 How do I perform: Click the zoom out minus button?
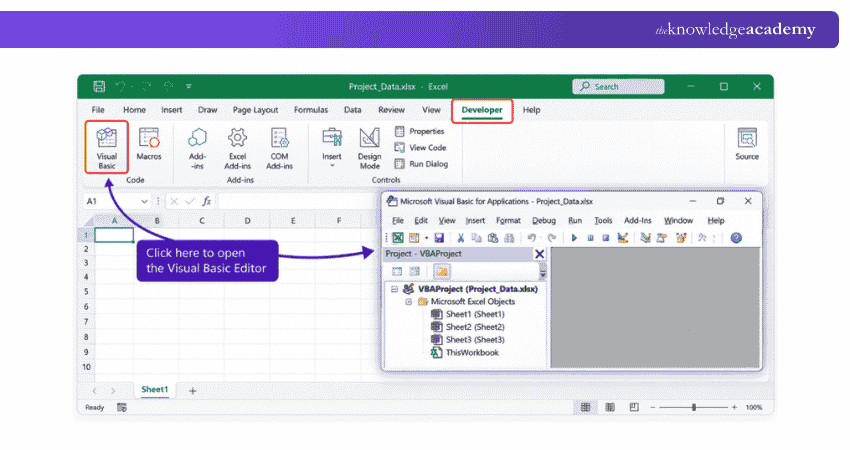click(x=653, y=407)
